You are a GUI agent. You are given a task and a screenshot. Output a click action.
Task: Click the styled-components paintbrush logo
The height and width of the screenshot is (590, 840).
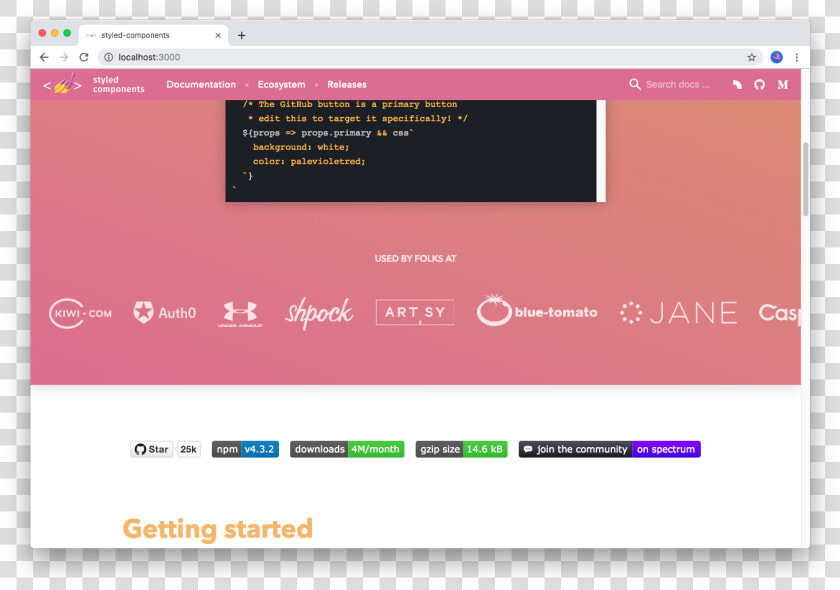(62, 85)
